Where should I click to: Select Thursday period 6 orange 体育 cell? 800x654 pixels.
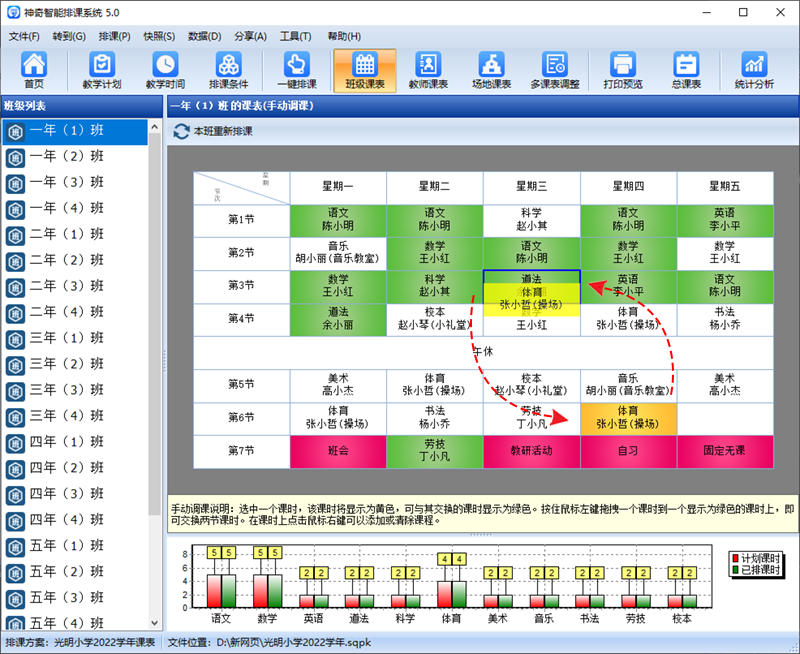click(628, 418)
